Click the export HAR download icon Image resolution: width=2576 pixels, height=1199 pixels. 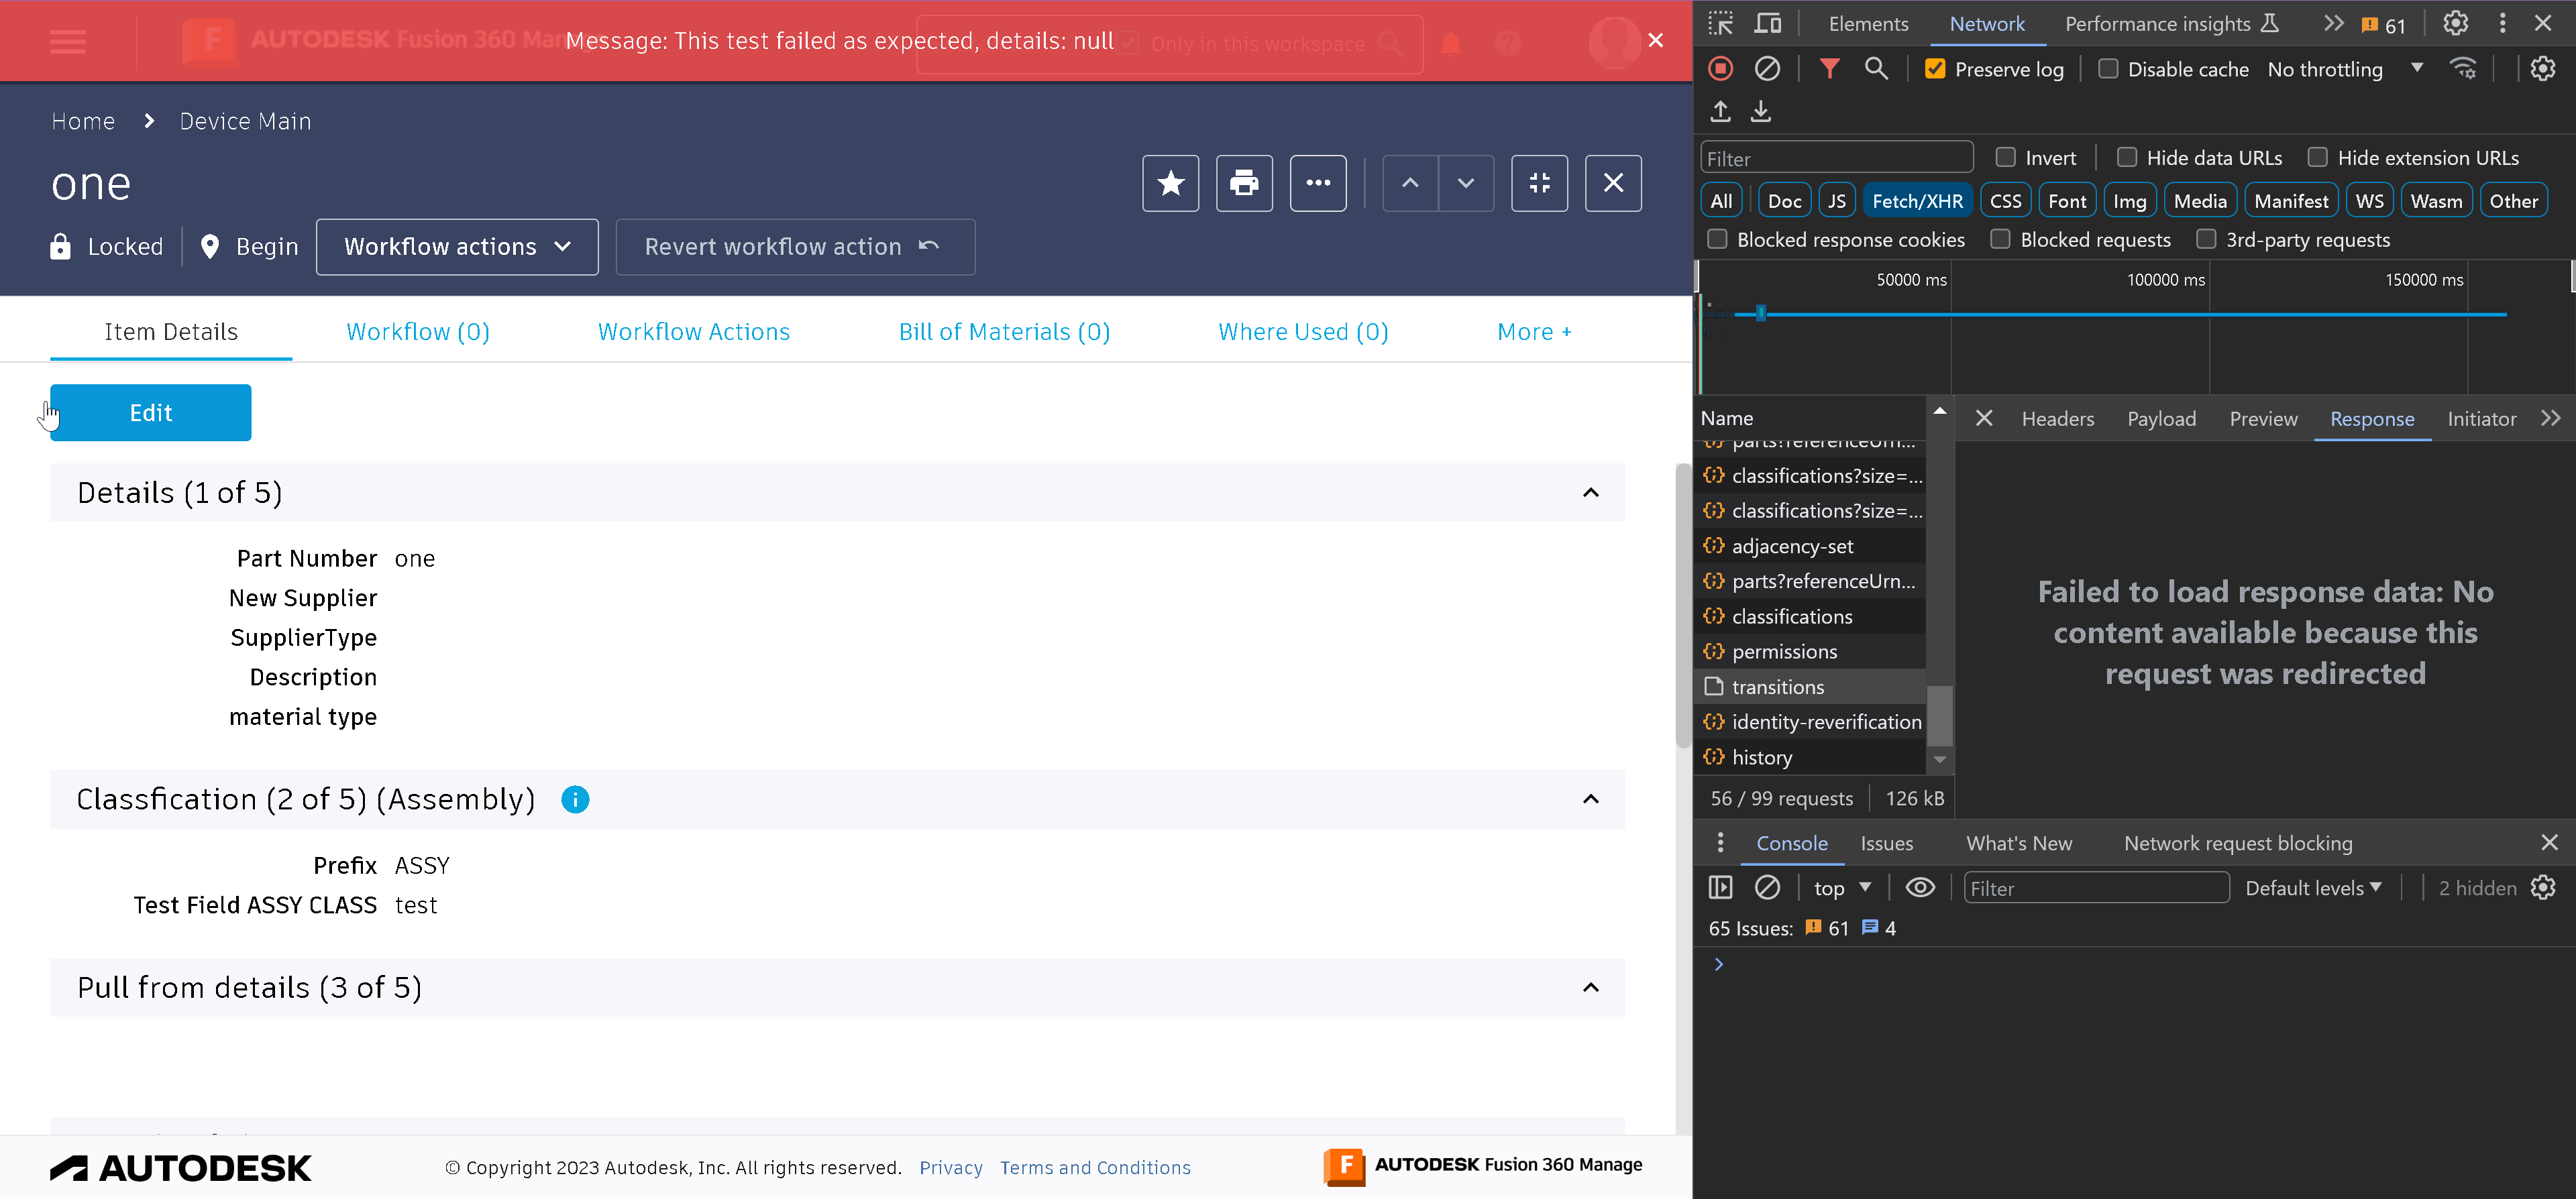coord(1761,111)
